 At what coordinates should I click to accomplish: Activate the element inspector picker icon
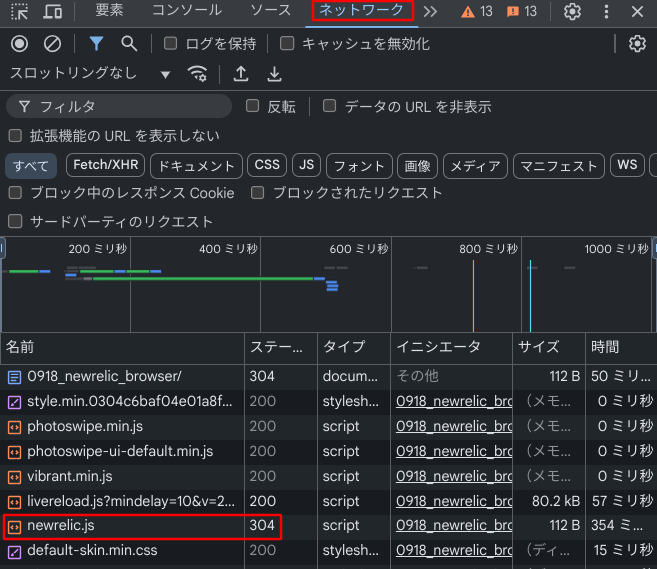[x=19, y=11]
